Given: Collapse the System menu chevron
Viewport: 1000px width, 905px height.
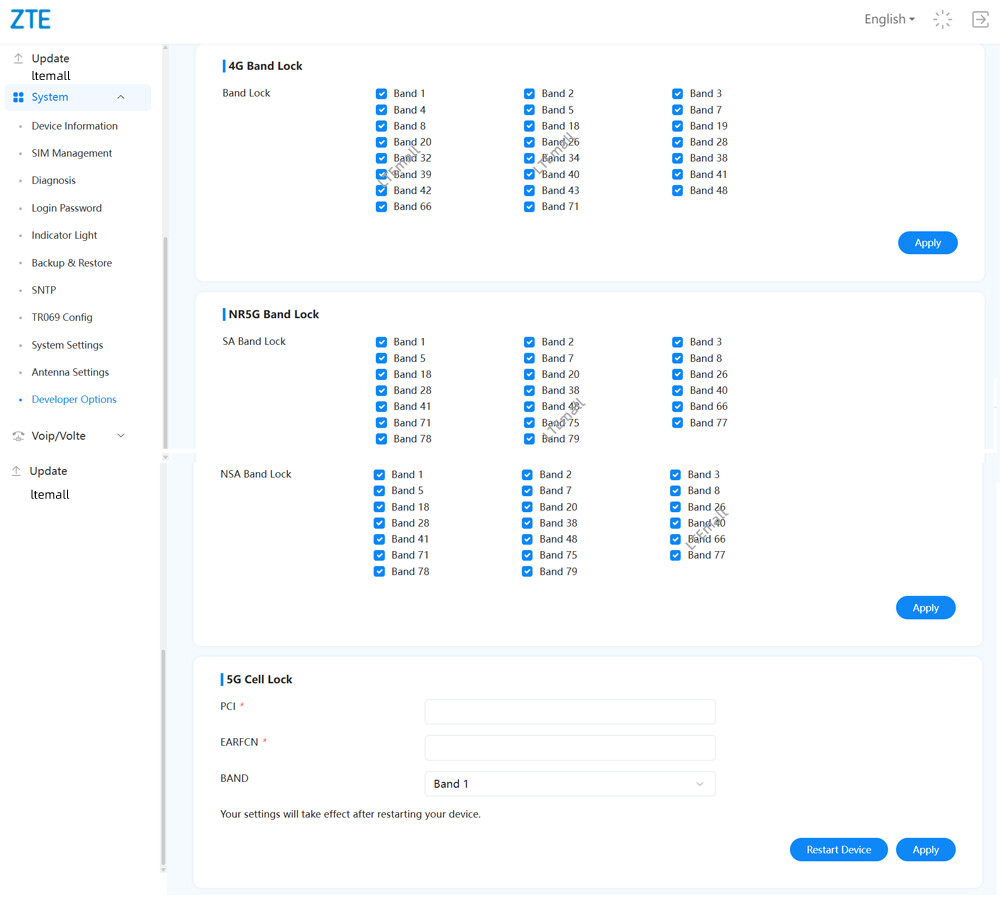Looking at the screenshot, I should point(121,97).
